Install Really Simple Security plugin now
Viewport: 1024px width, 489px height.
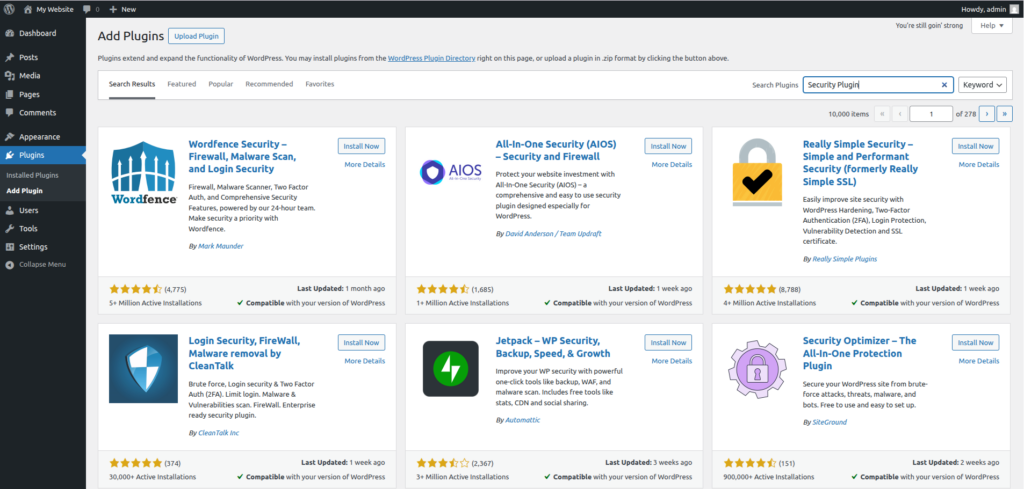click(976, 146)
